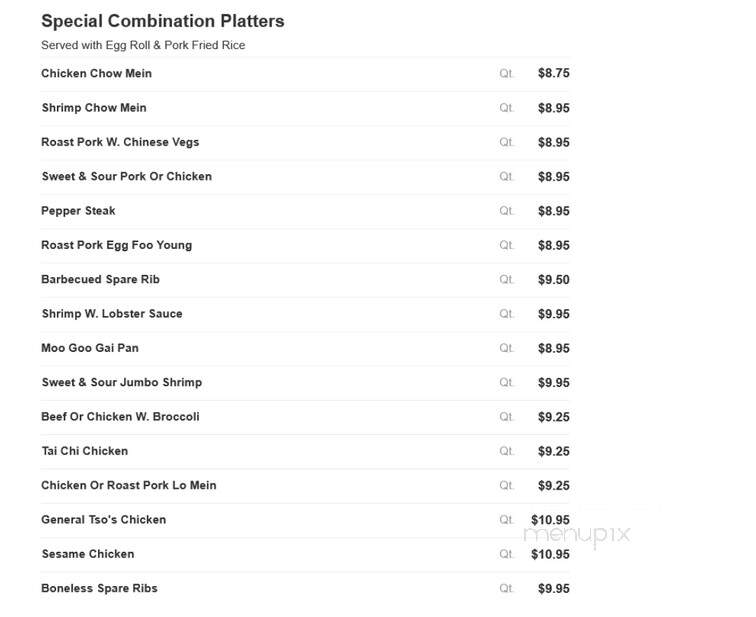This screenshot has width=756, height=617.
Task: Click the menupix watermark logo
Action: pos(577,535)
